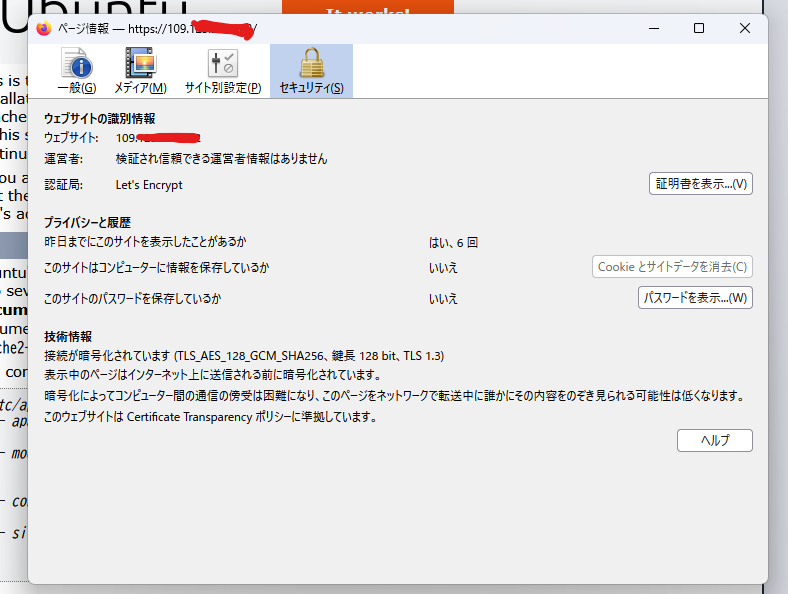Close the ページ情報 dialog
This screenshot has height=594, width=788.
point(745,29)
